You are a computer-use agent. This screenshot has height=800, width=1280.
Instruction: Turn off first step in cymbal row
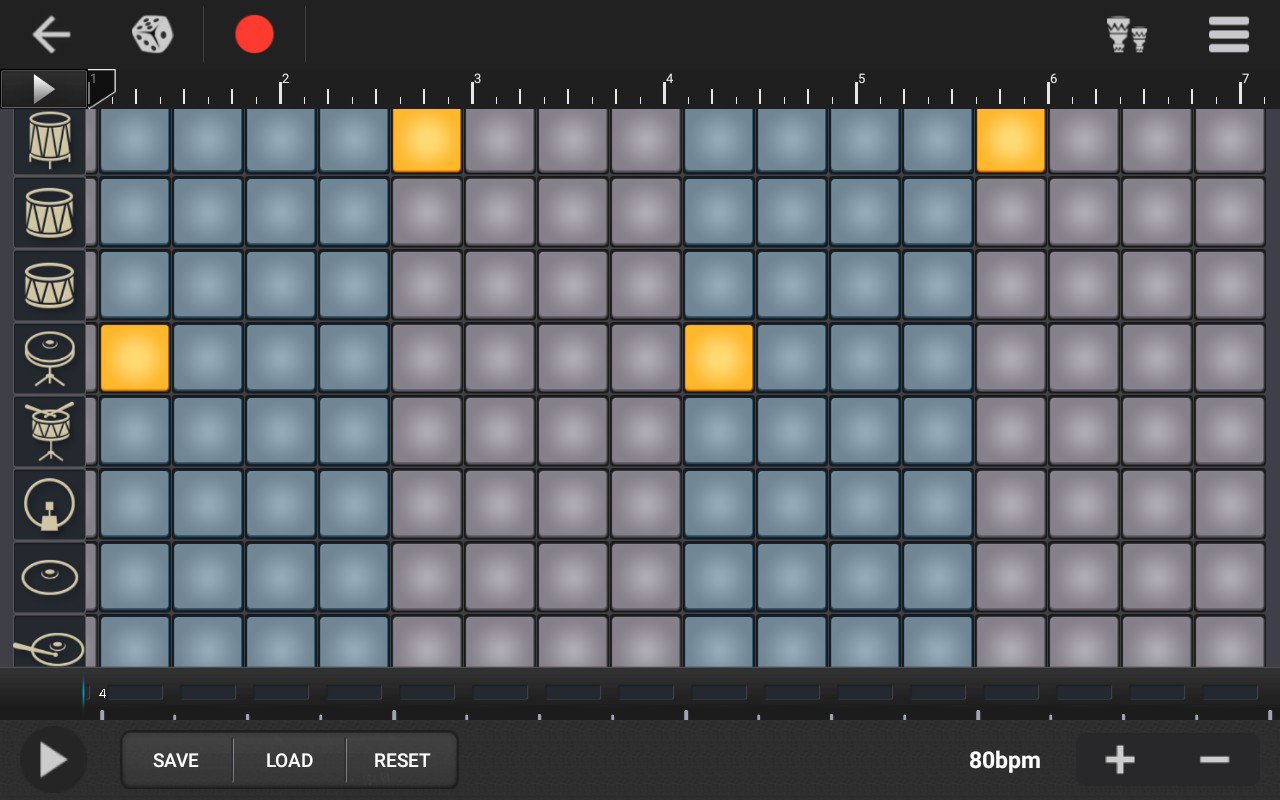click(x=135, y=358)
